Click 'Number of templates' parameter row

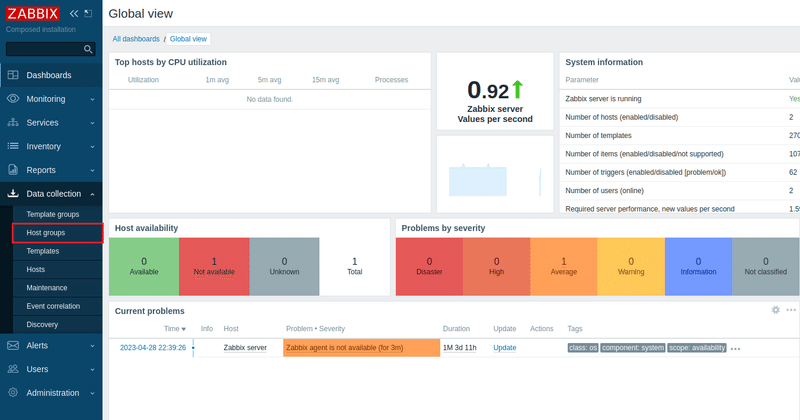pyautogui.click(x=682, y=136)
